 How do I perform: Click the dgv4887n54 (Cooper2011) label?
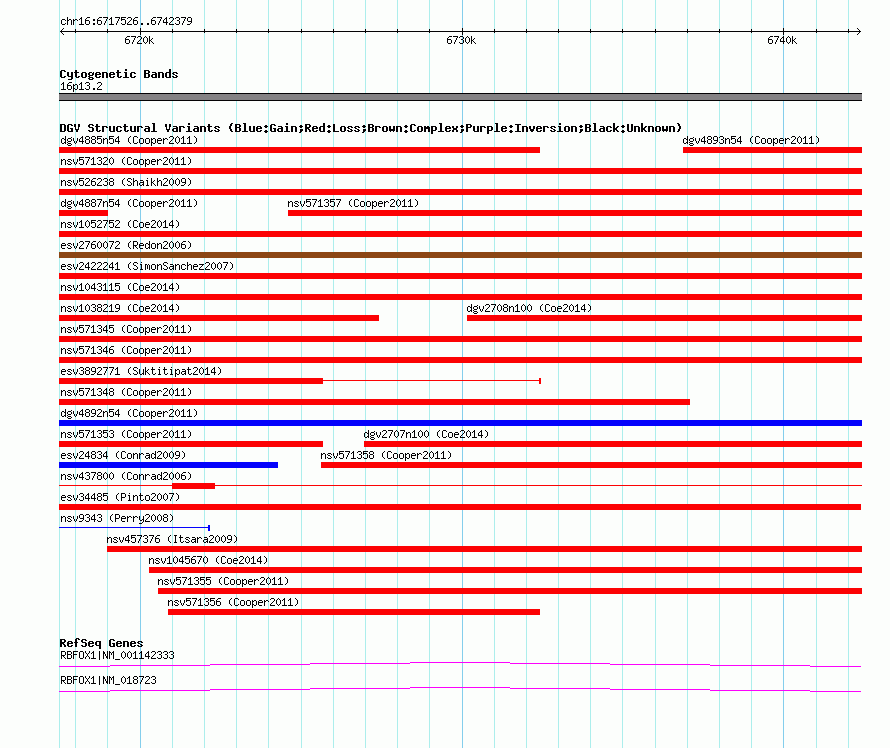(x=129, y=203)
